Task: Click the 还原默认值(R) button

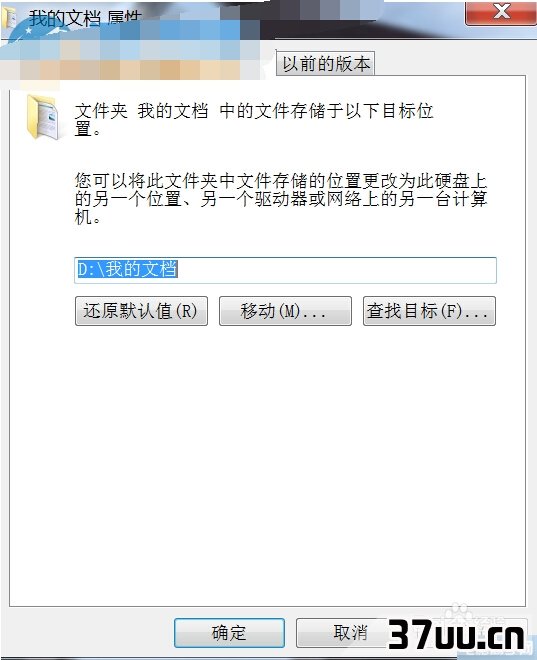Action: (x=141, y=311)
